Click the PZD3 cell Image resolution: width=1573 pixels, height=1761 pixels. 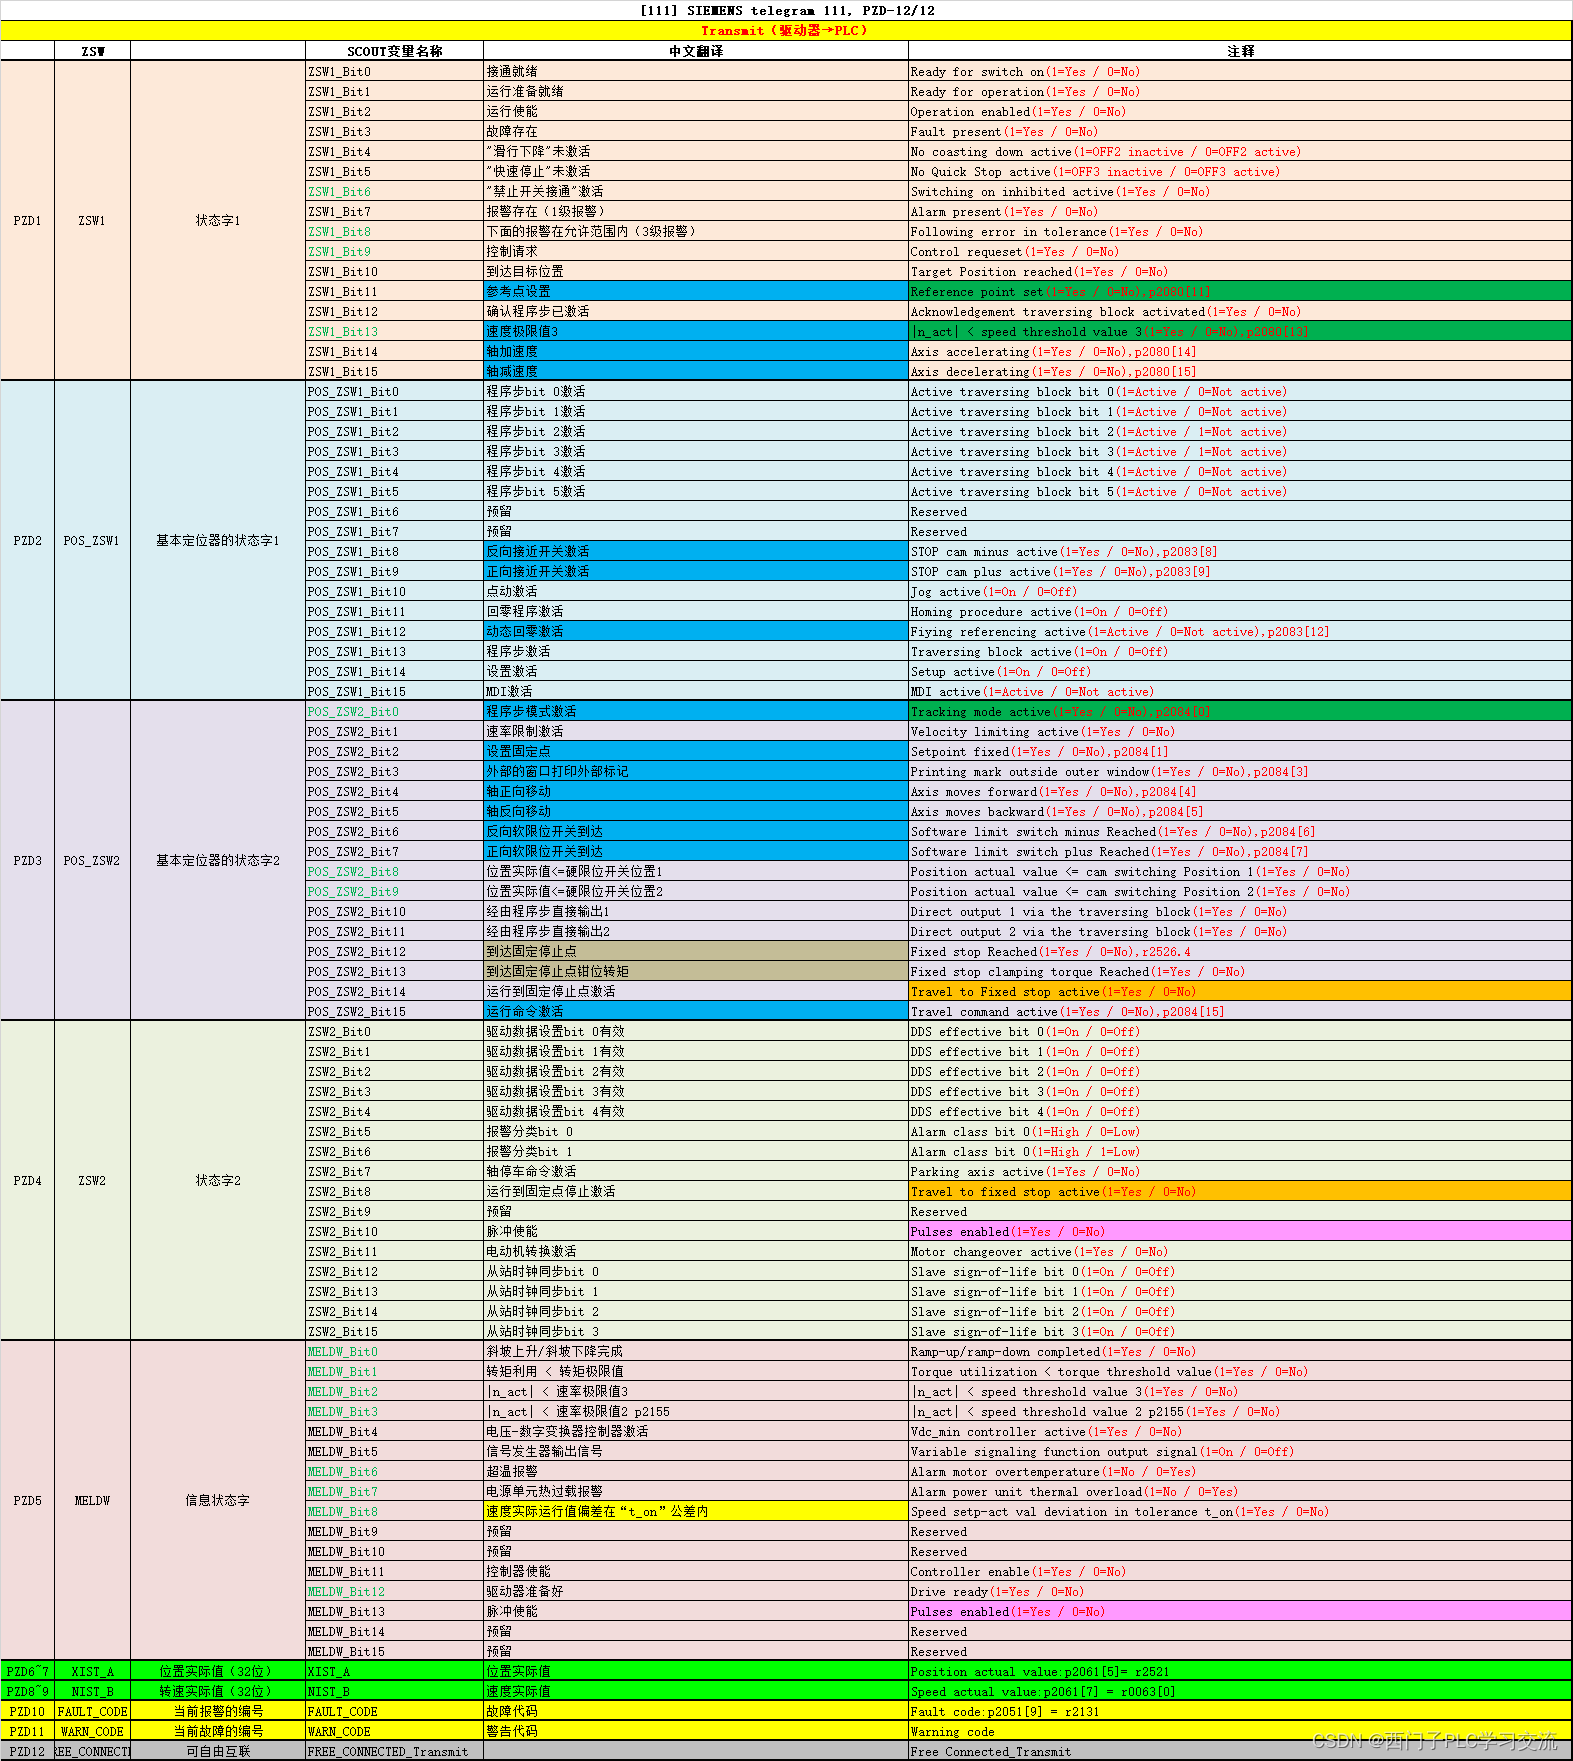(27, 861)
